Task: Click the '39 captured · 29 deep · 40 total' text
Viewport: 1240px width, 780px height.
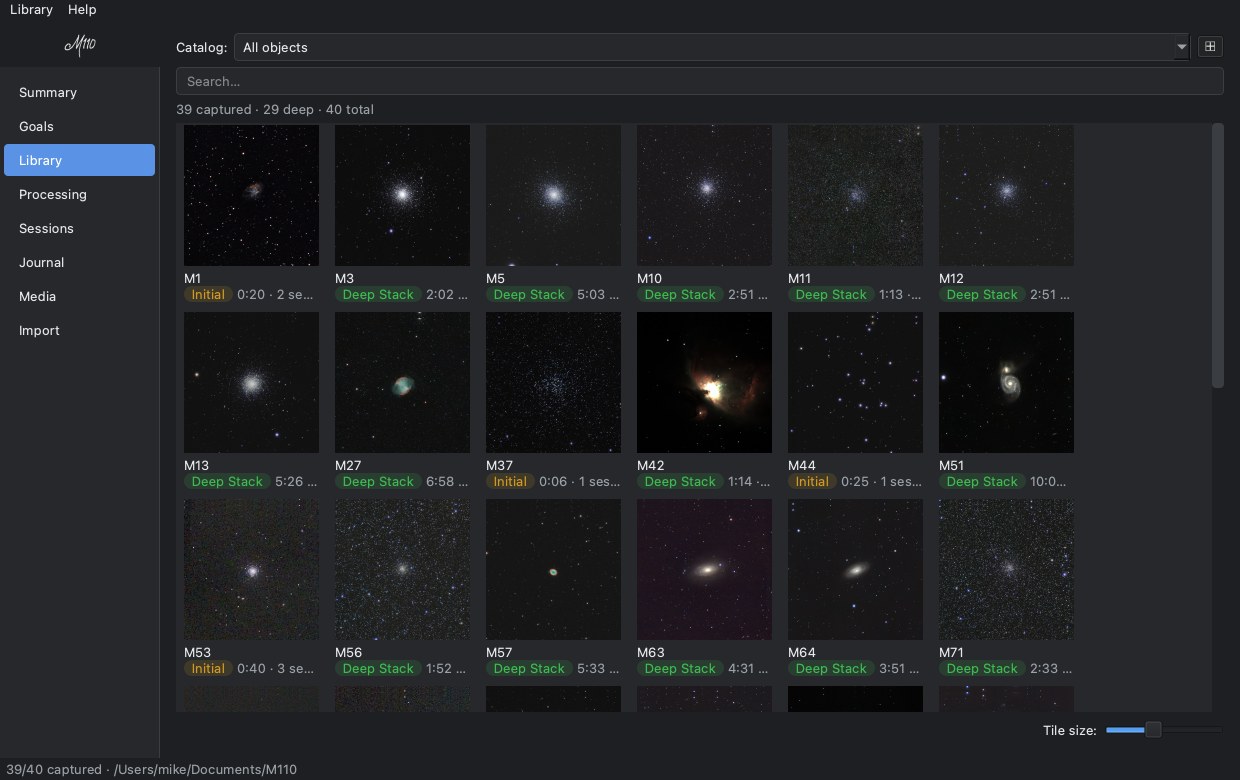Action: click(x=275, y=109)
